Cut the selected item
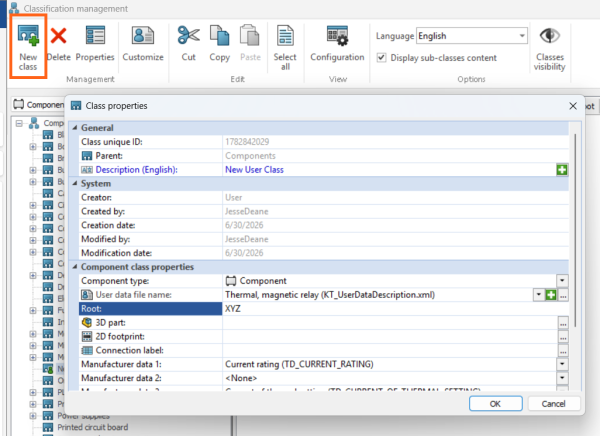 189,44
